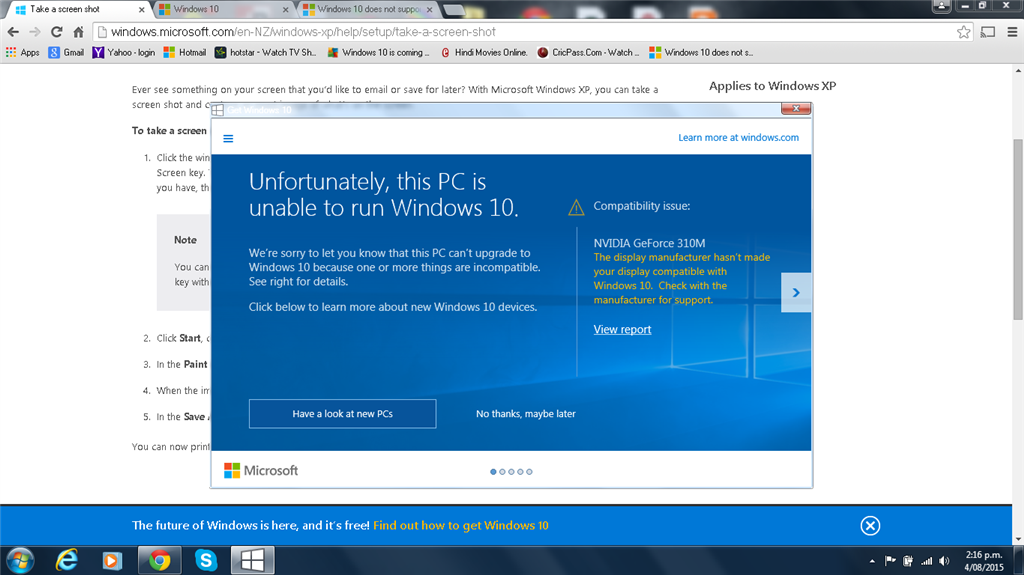Choose No thanks, maybe later
Viewport: 1024px width, 575px height.
[x=526, y=414]
